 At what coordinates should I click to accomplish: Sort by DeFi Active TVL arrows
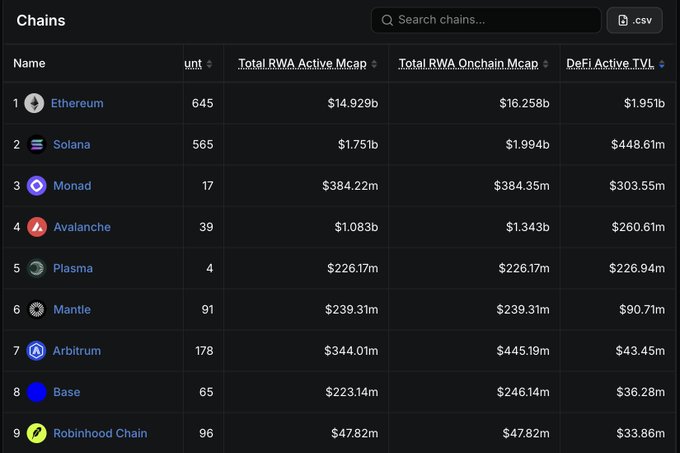tap(661, 64)
